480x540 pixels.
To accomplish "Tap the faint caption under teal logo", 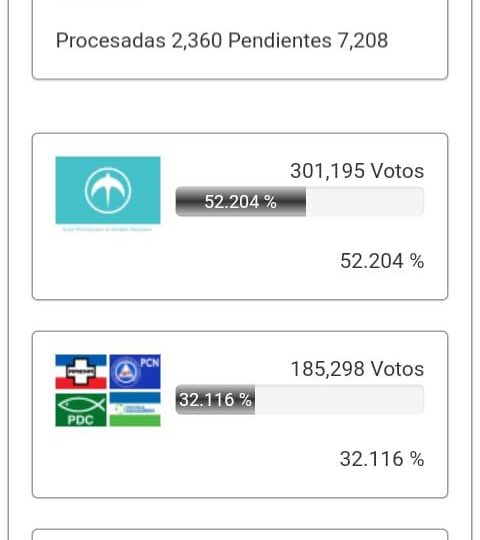I will point(107,229).
